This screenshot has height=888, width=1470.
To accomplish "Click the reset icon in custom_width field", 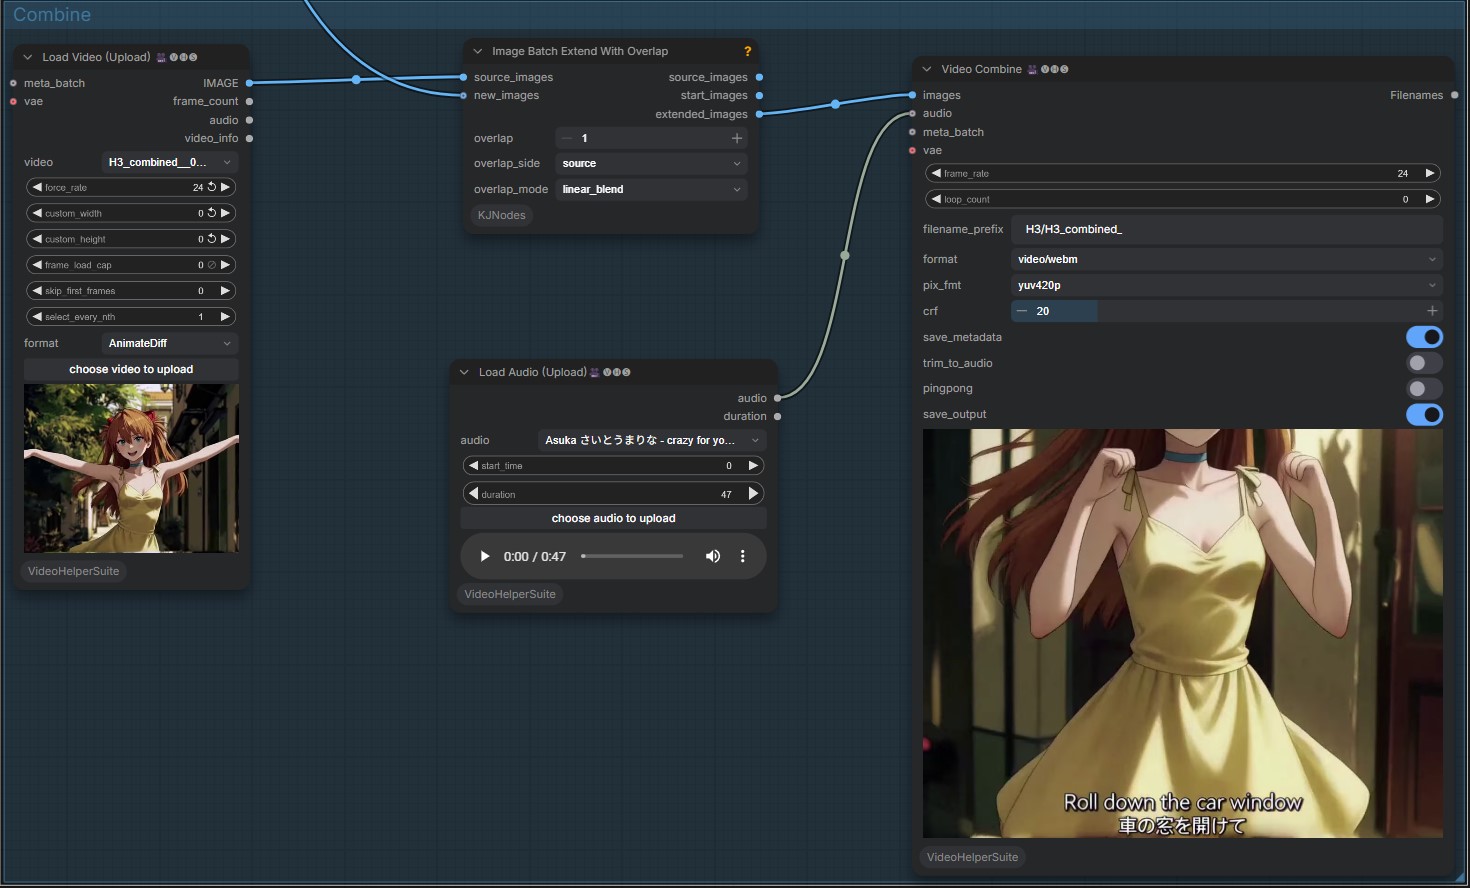I will [x=212, y=213].
